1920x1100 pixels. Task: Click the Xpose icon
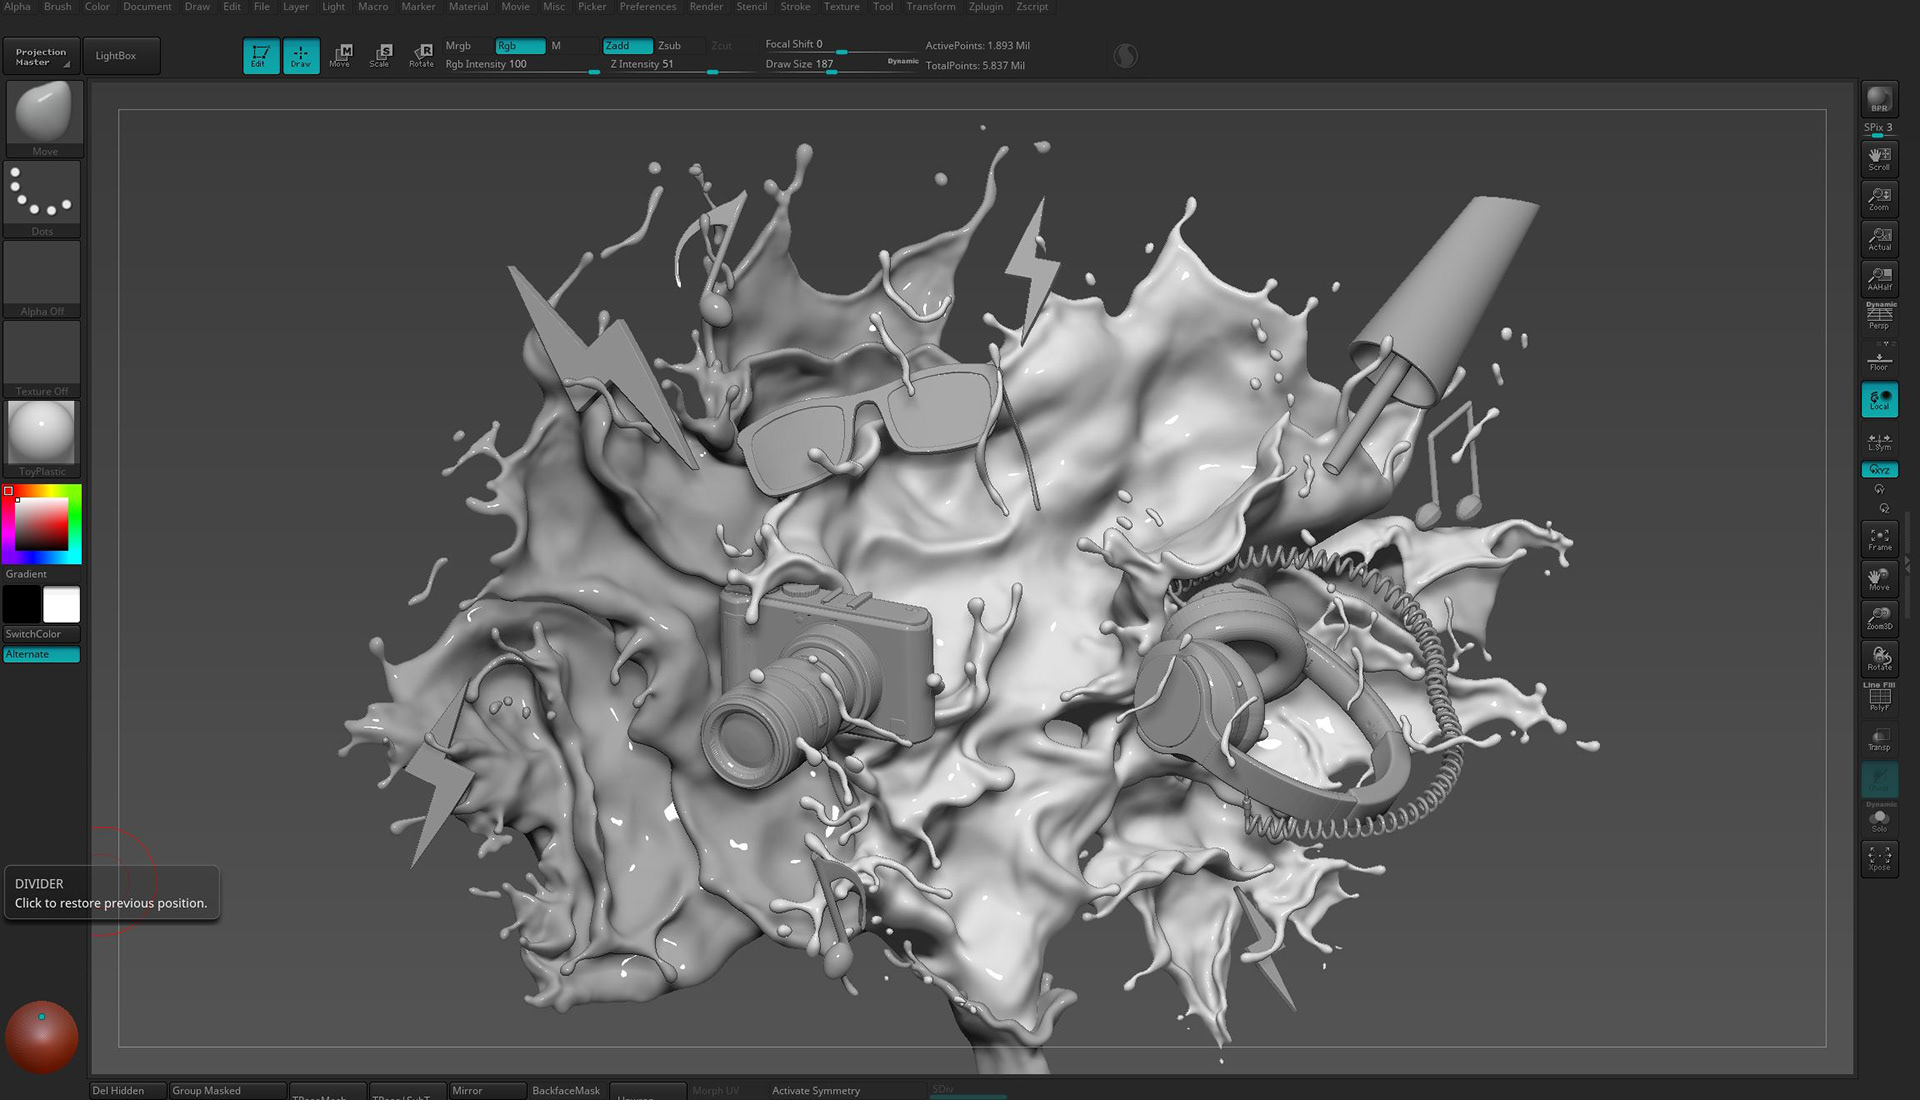(1879, 858)
